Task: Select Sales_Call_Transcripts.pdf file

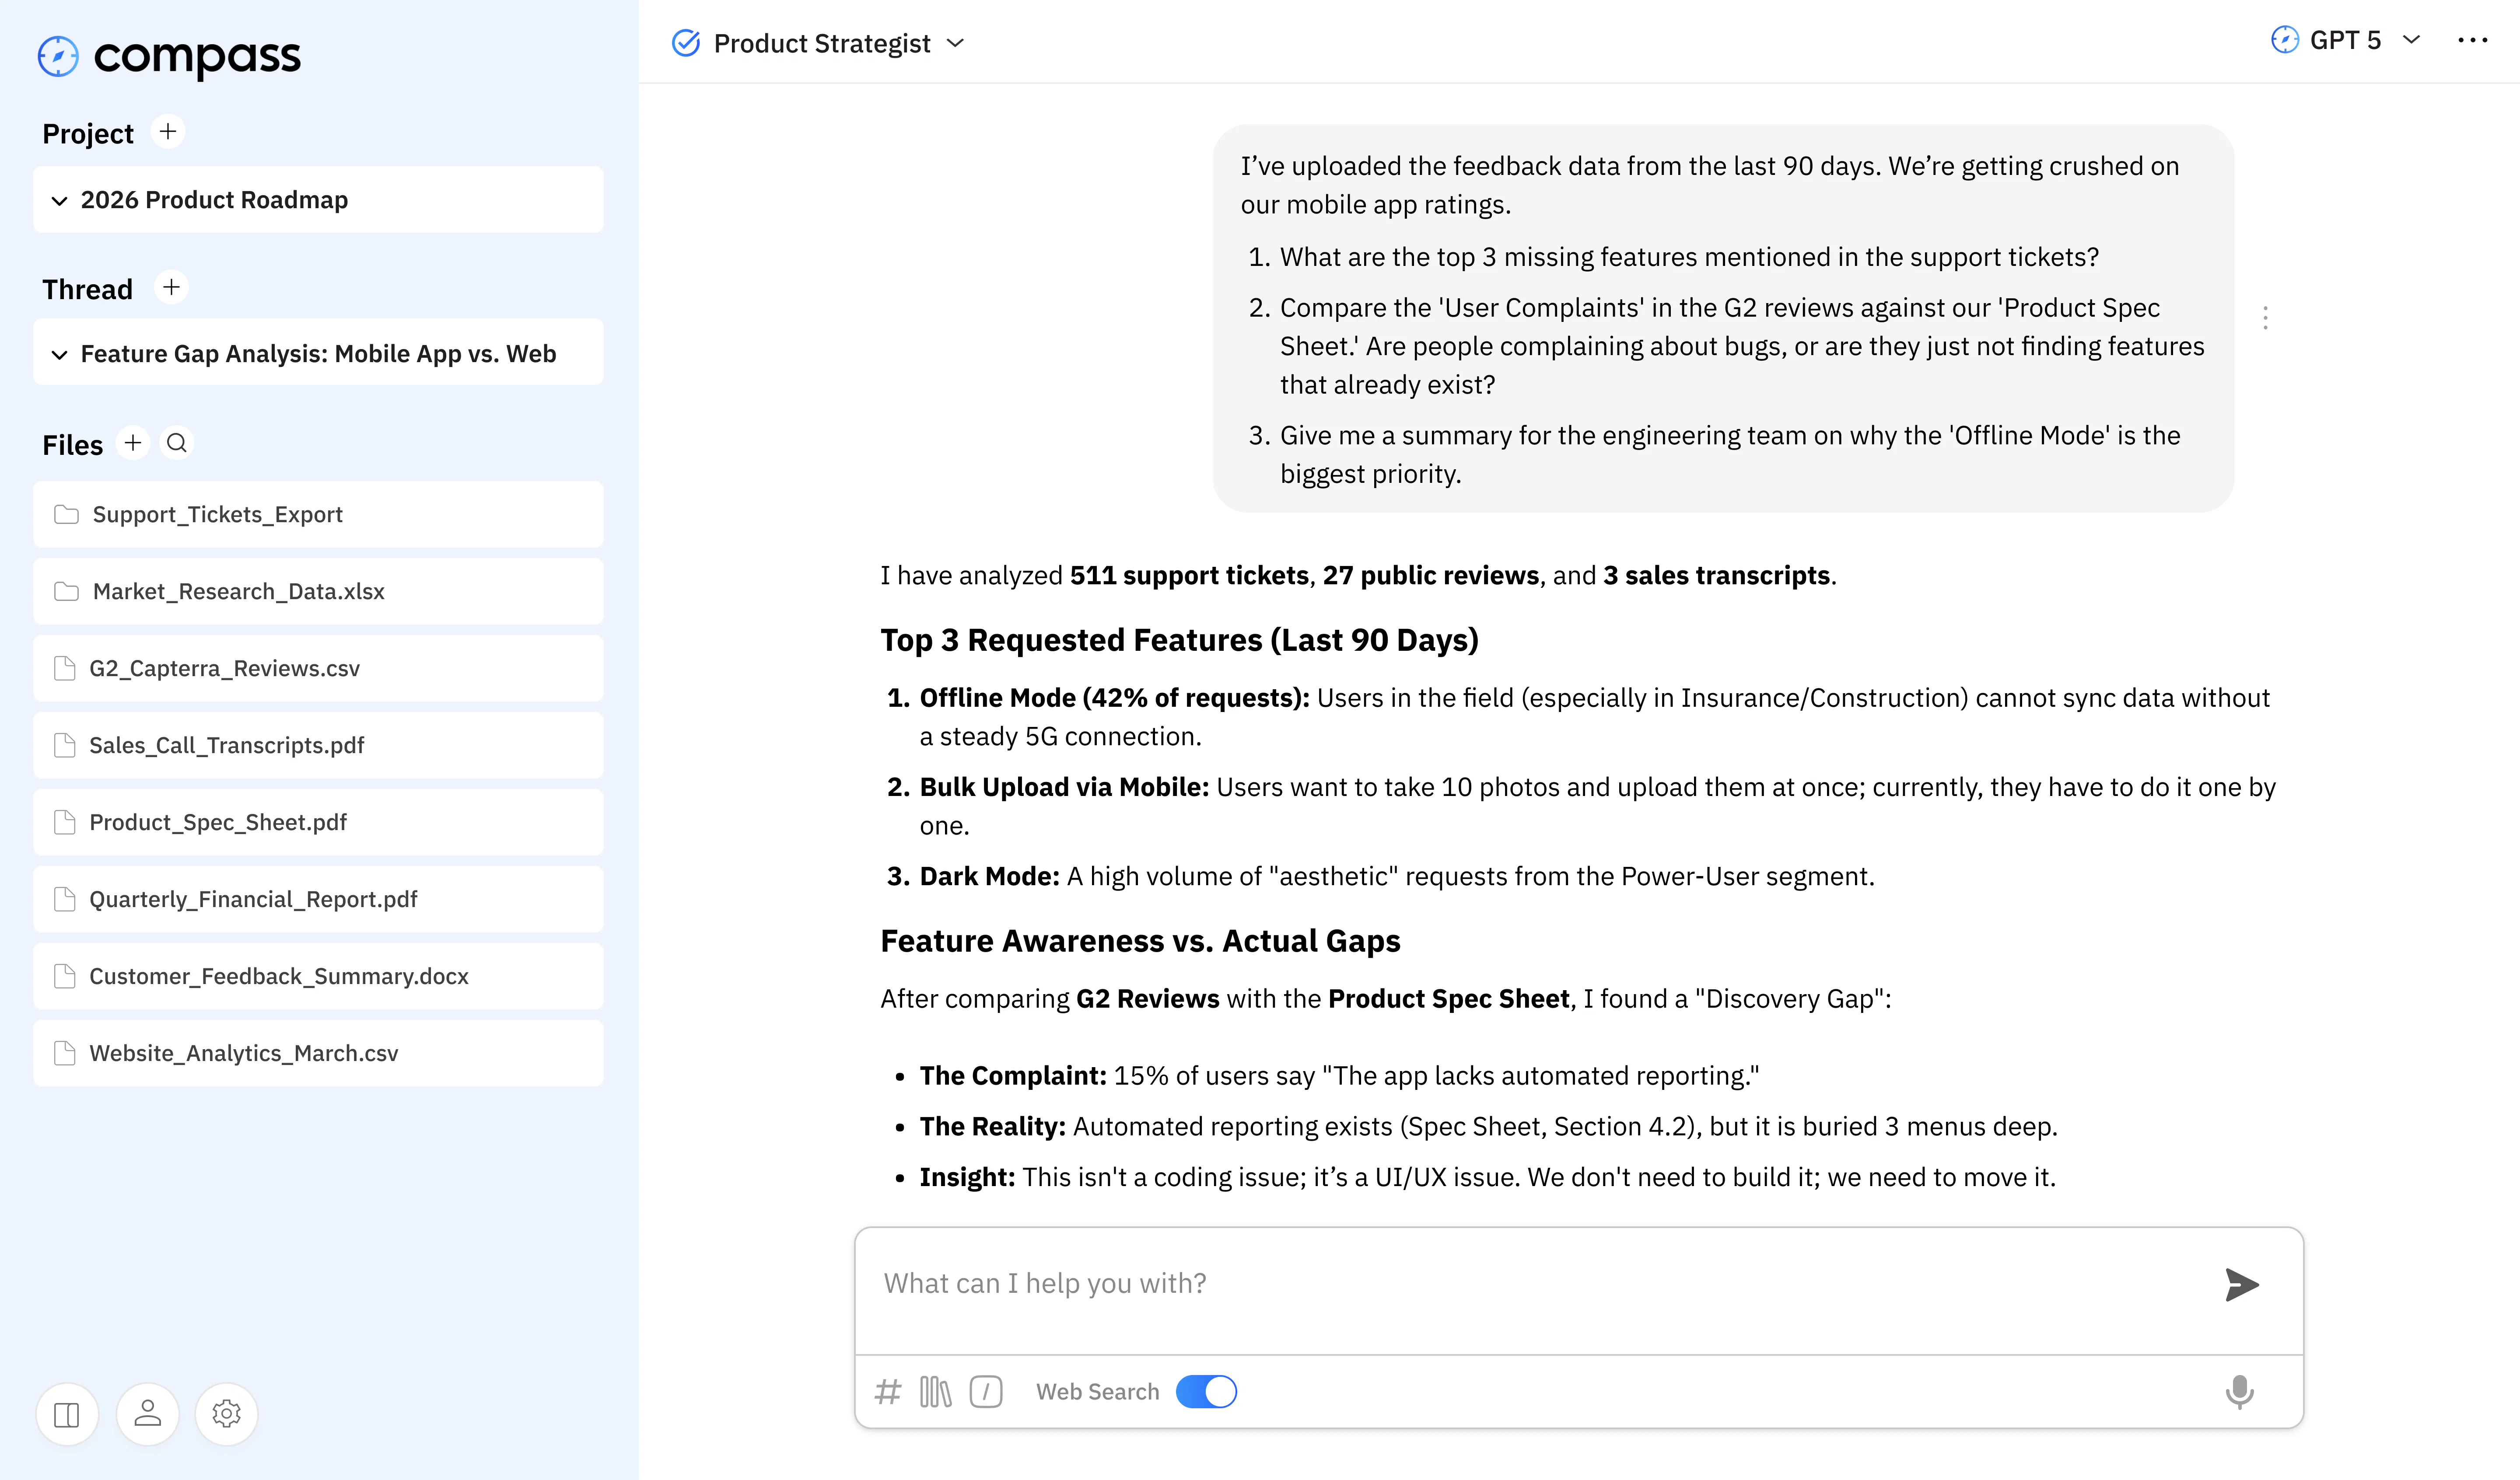Action: 319,745
